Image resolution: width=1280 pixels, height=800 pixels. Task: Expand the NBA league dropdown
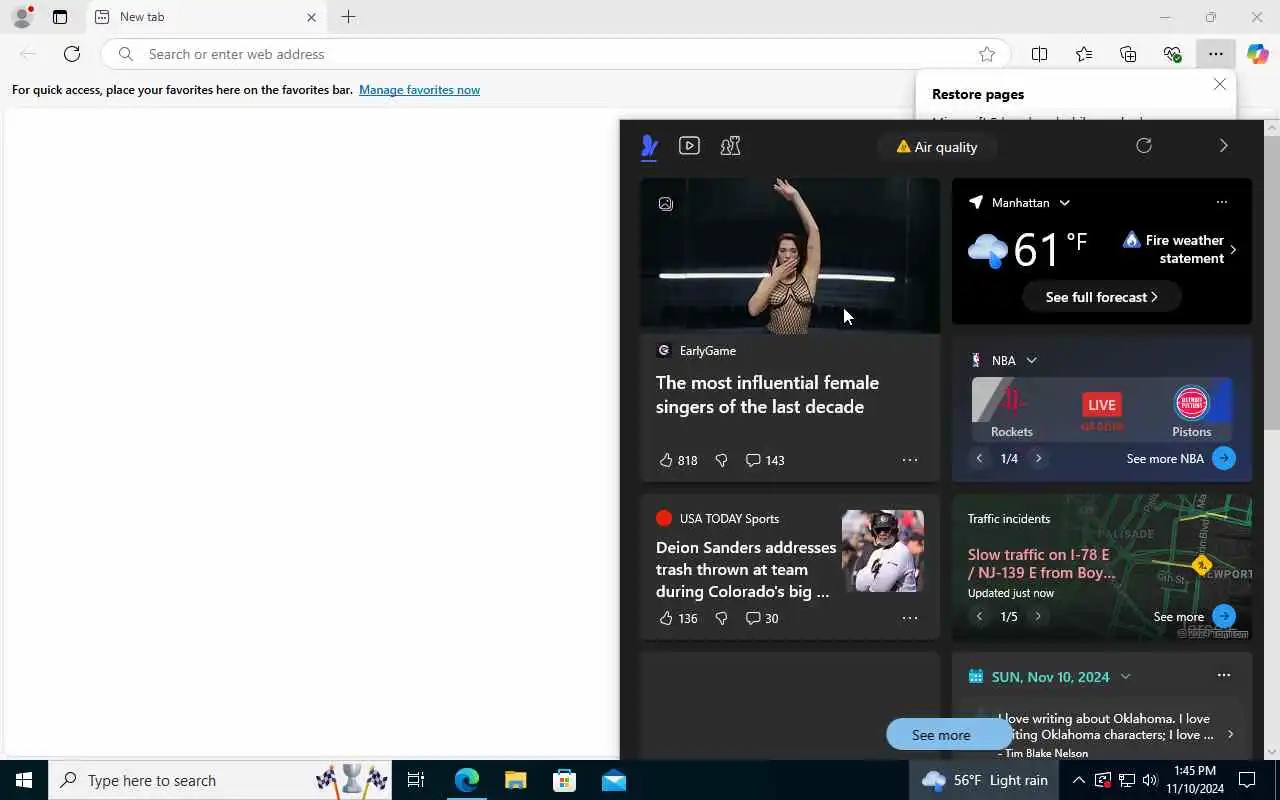(x=1031, y=360)
